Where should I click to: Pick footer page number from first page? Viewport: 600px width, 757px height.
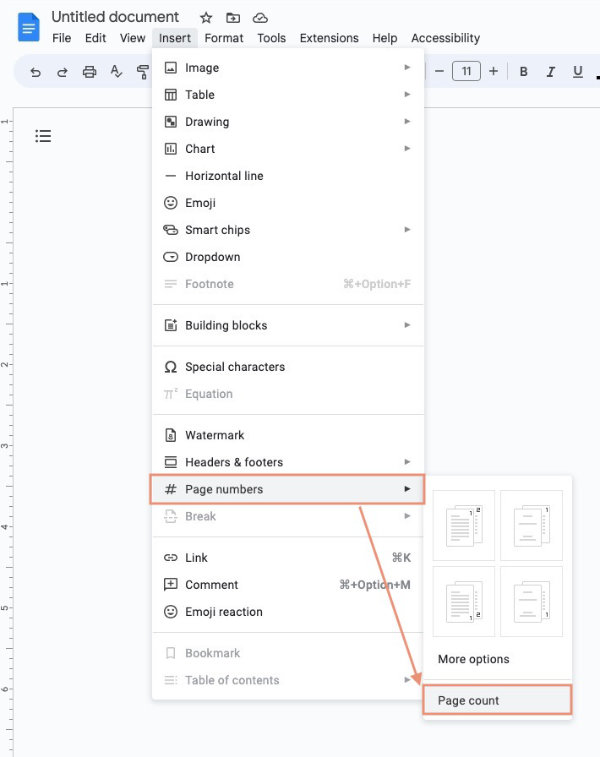pyautogui.click(x=464, y=602)
